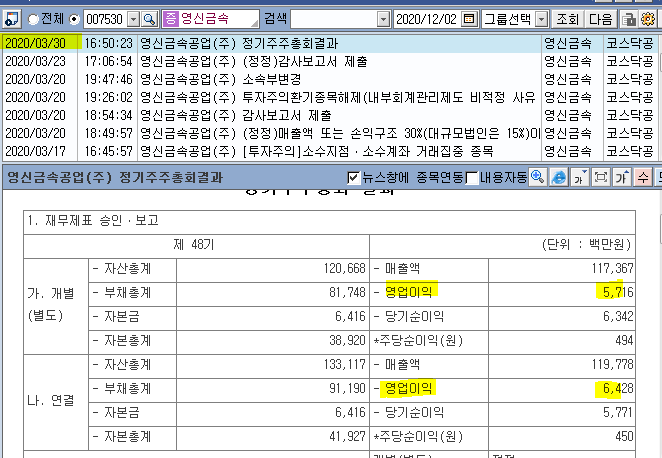Click the pink 수 button icon
Screen dimensions: 662x458
click(643, 177)
